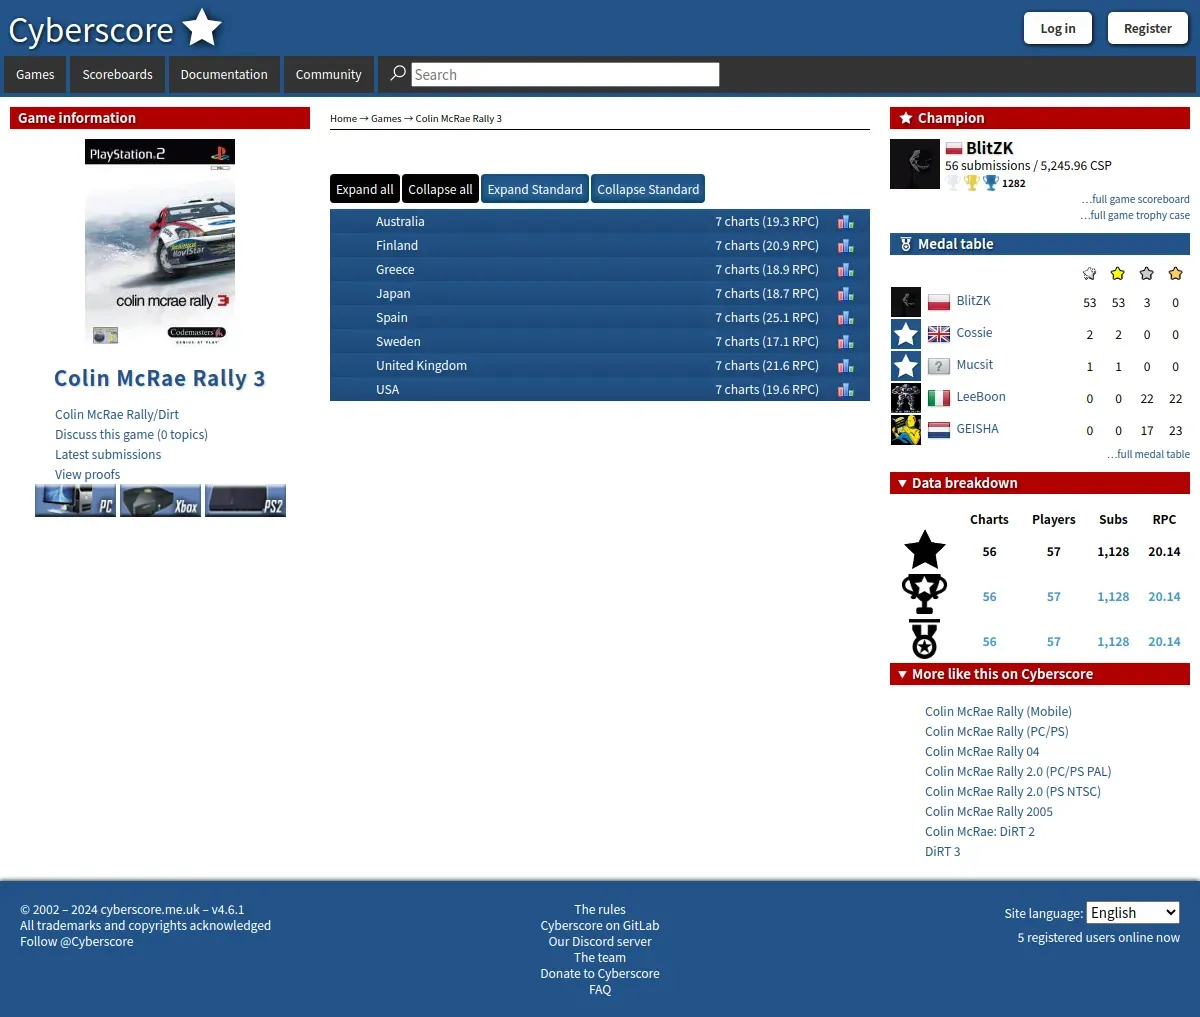Click Mucsit's star avatar in the medal table
Image resolution: width=1200 pixels, height=1017 pixels.
coord(906,365)
